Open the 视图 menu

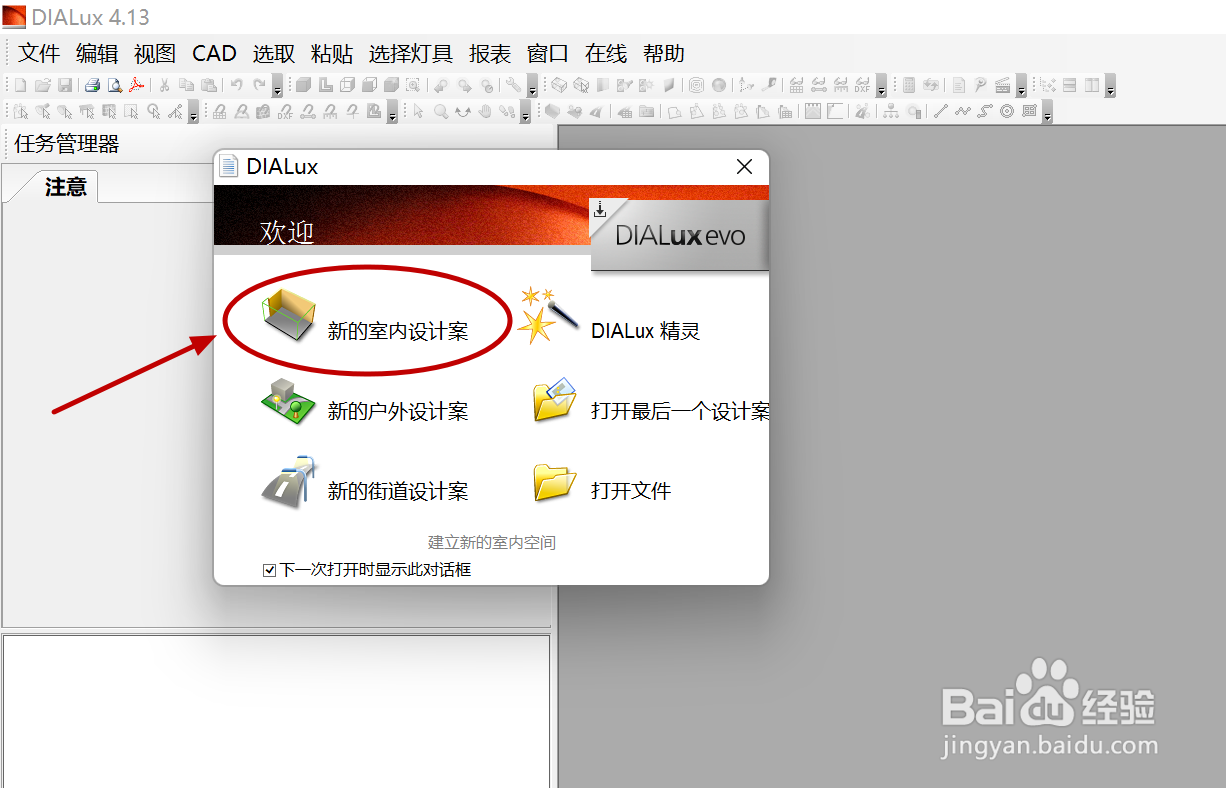[155, 53]
